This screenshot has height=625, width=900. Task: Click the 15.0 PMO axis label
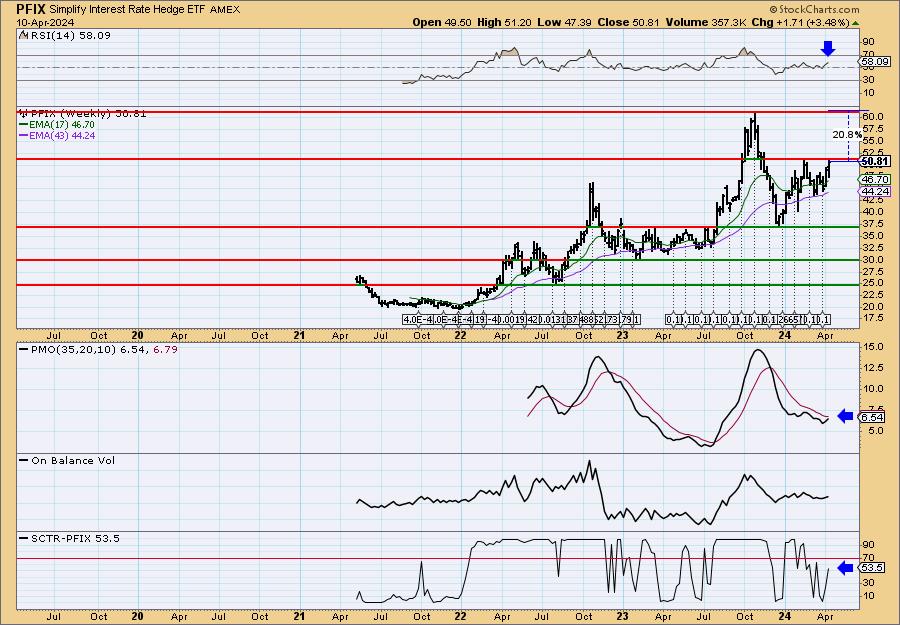coord(872,347)
